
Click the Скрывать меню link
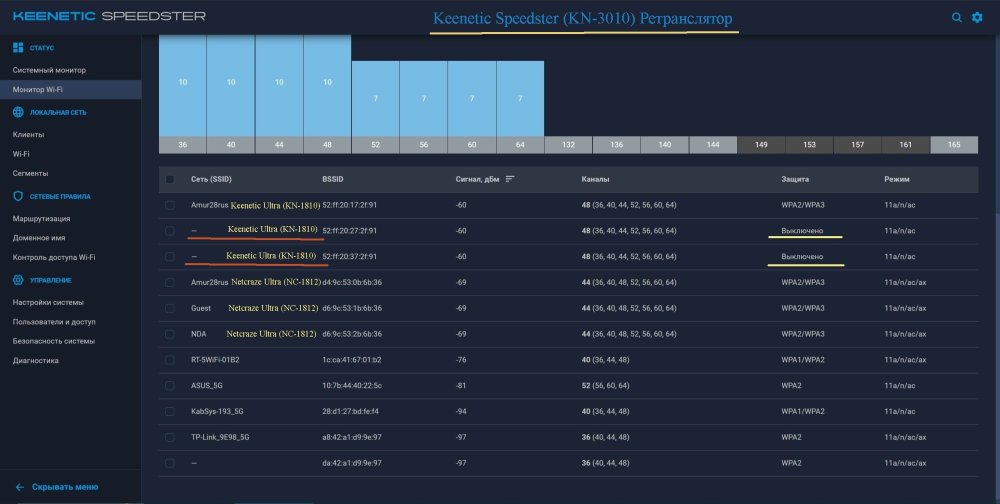click(65, 487)
